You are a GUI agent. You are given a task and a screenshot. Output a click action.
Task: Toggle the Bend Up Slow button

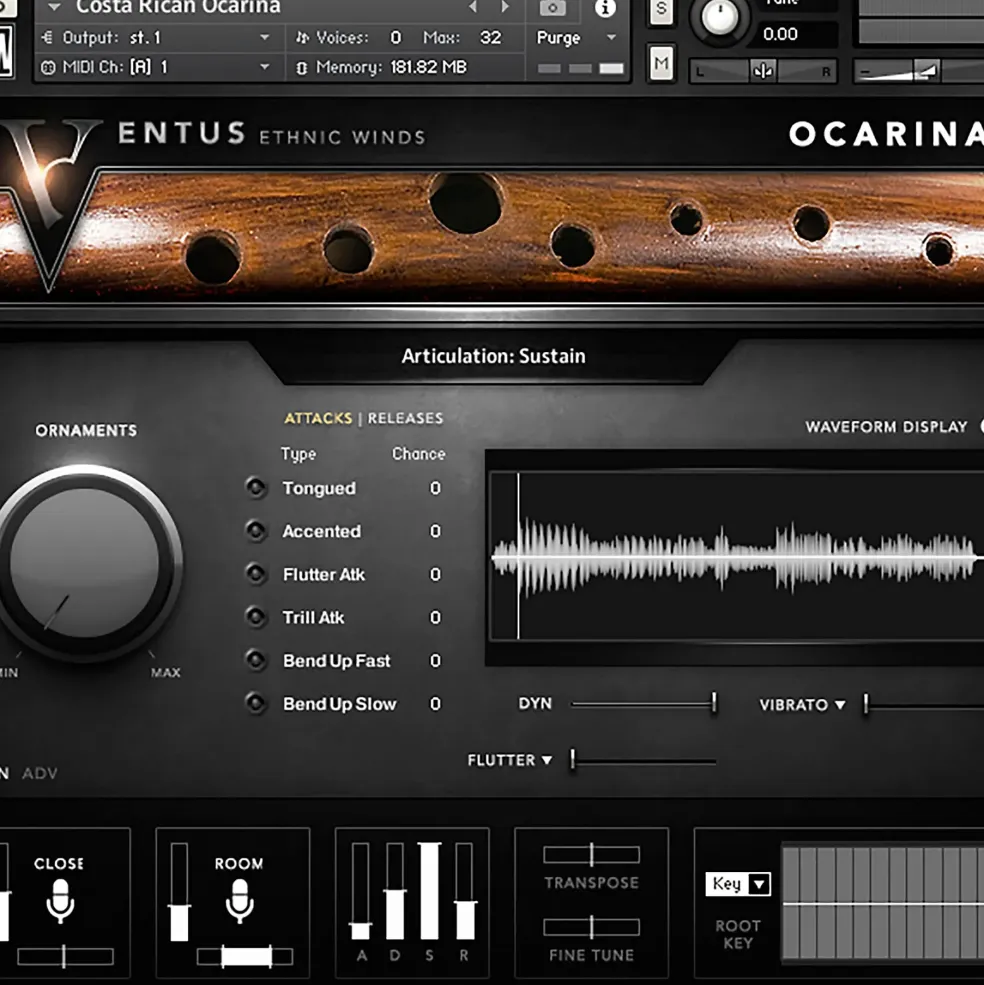(256, 703)
